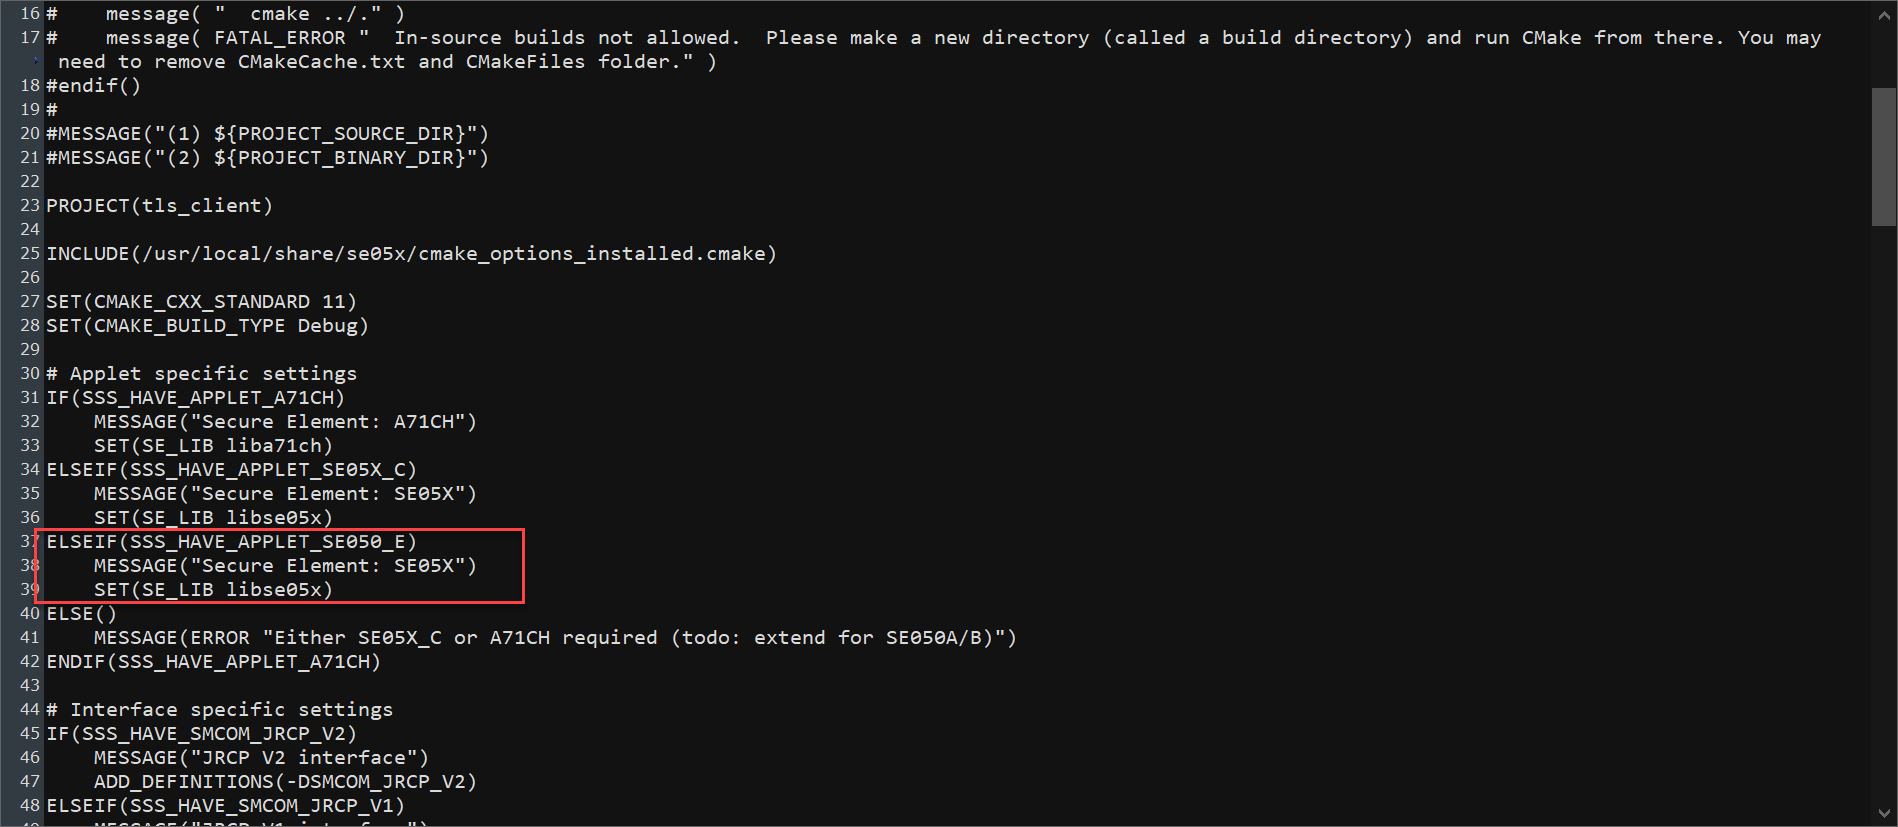
Task: Click line number 23 in the gutter
Action: (x=29, y=206)
